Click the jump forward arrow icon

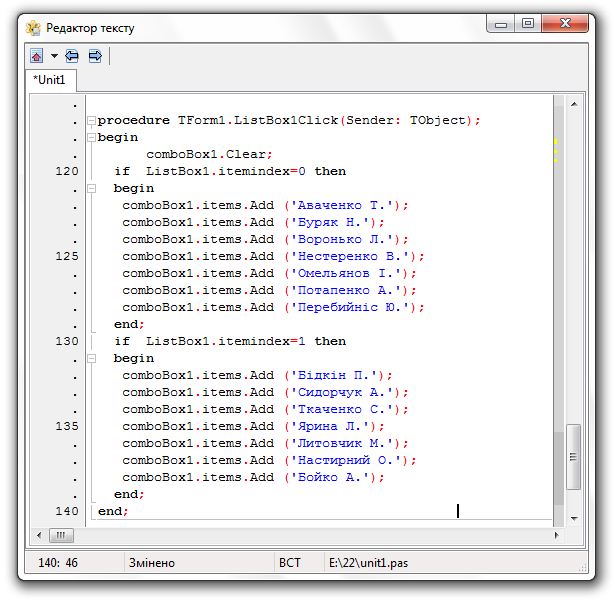95,56
